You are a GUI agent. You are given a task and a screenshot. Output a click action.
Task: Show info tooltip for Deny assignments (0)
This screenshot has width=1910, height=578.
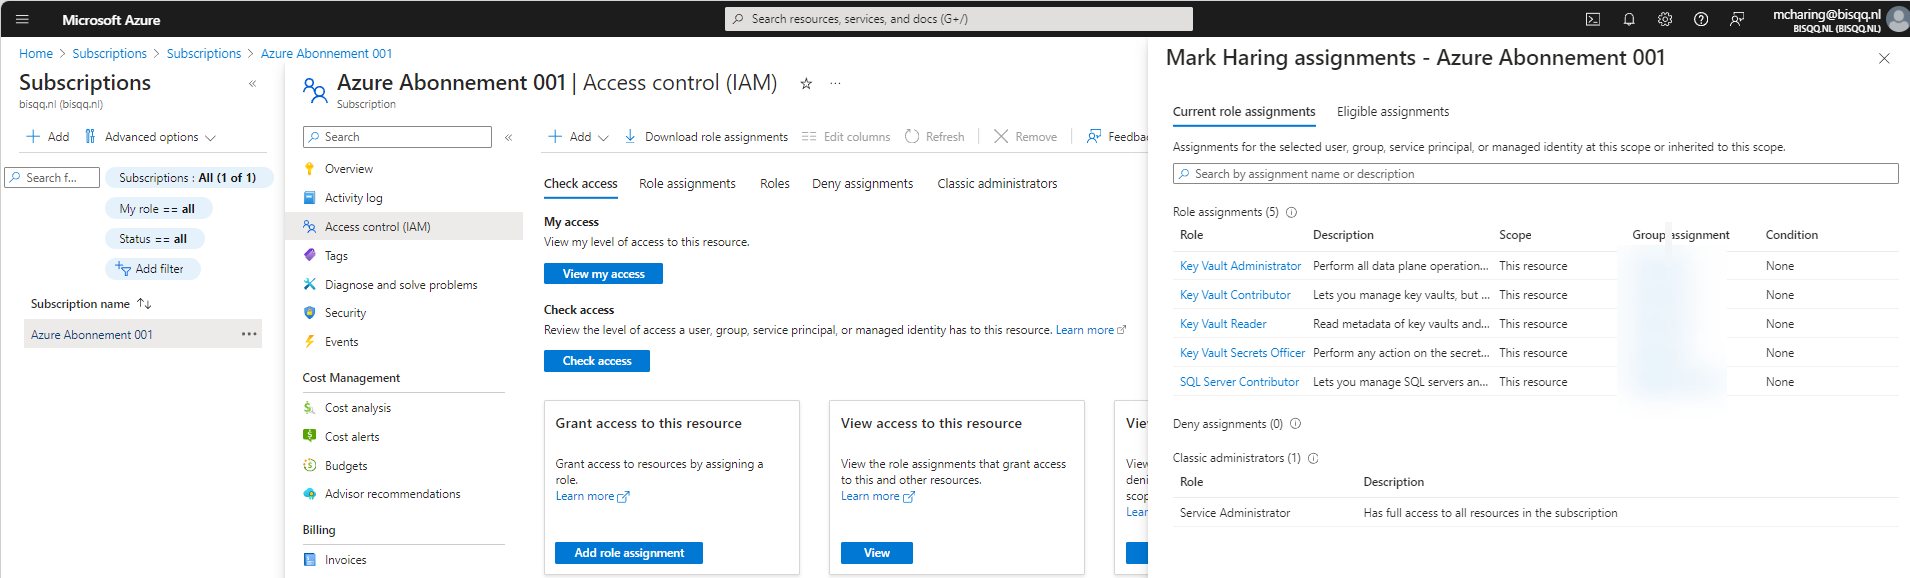pos(1295,424)
